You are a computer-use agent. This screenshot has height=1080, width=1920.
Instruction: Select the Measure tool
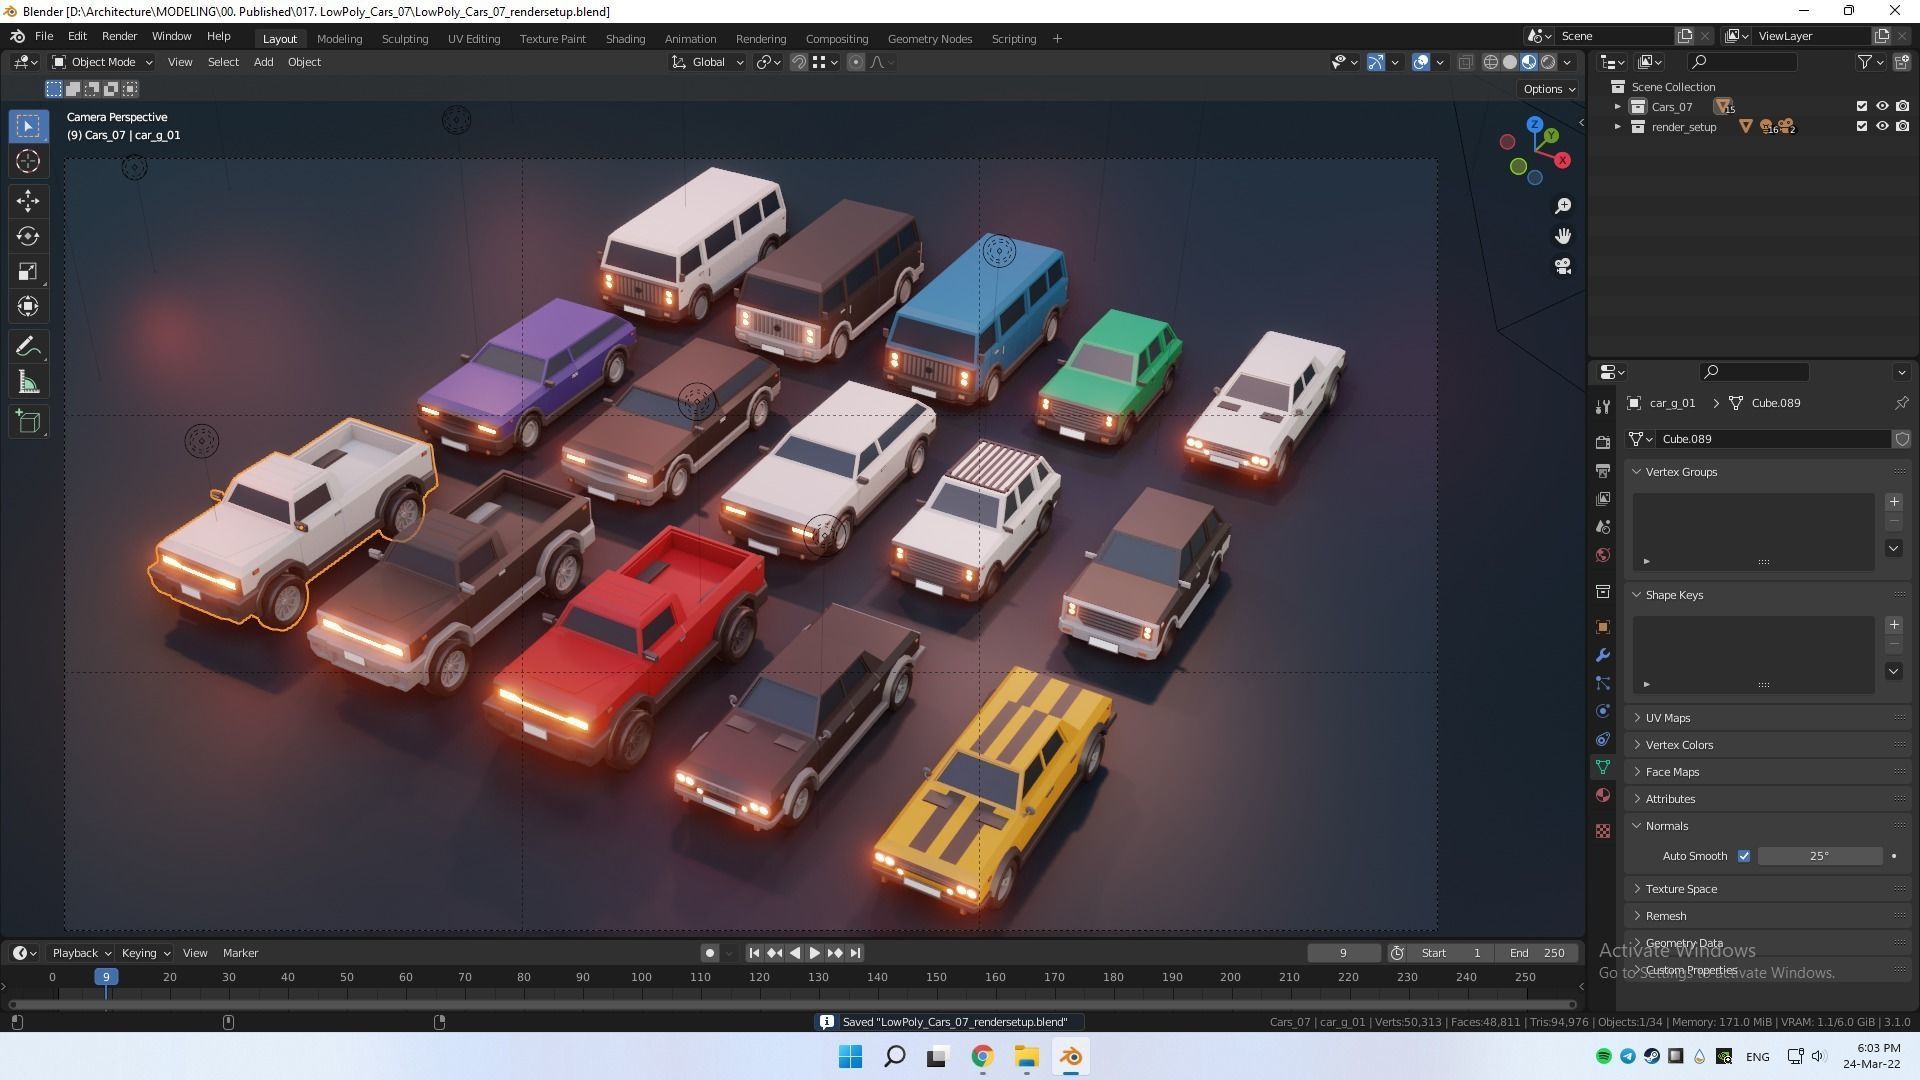[x=28, y=382]
